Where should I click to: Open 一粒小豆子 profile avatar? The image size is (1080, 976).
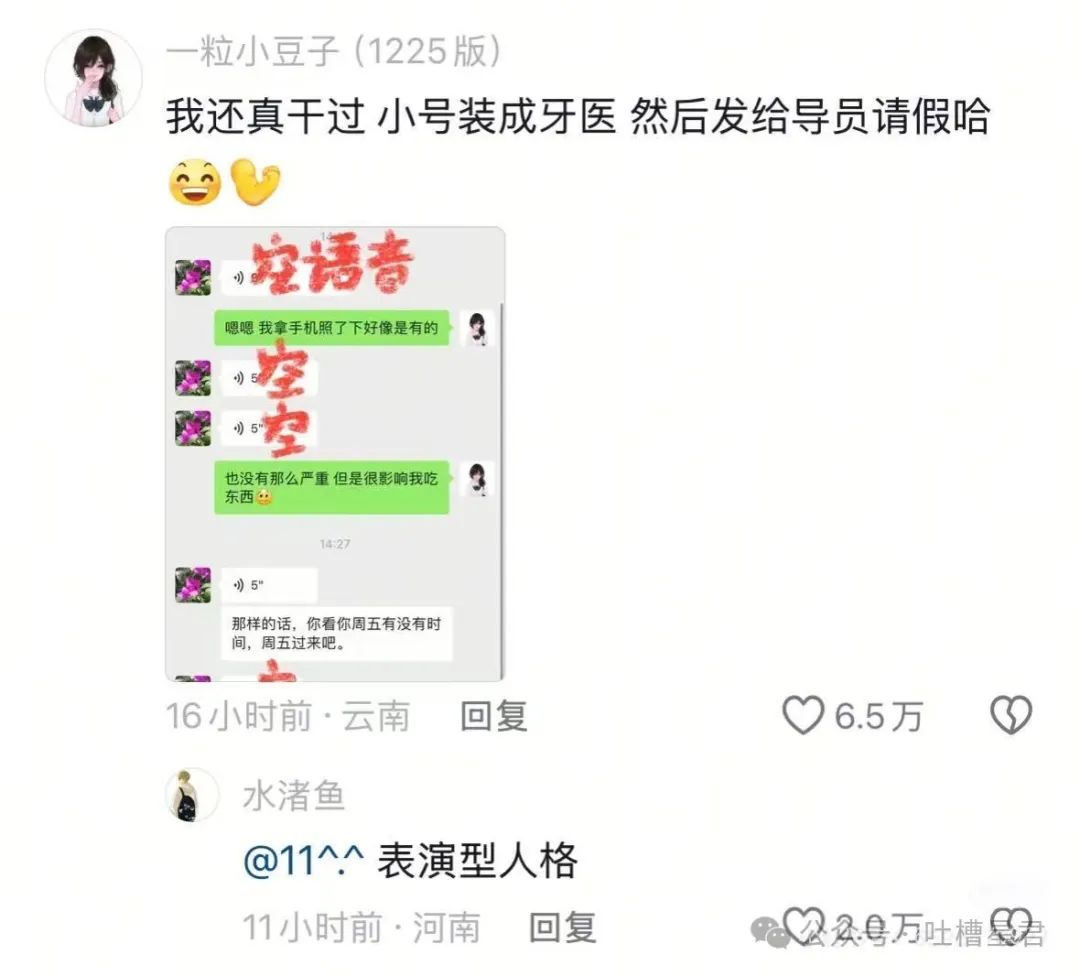[x=93, y=78]
